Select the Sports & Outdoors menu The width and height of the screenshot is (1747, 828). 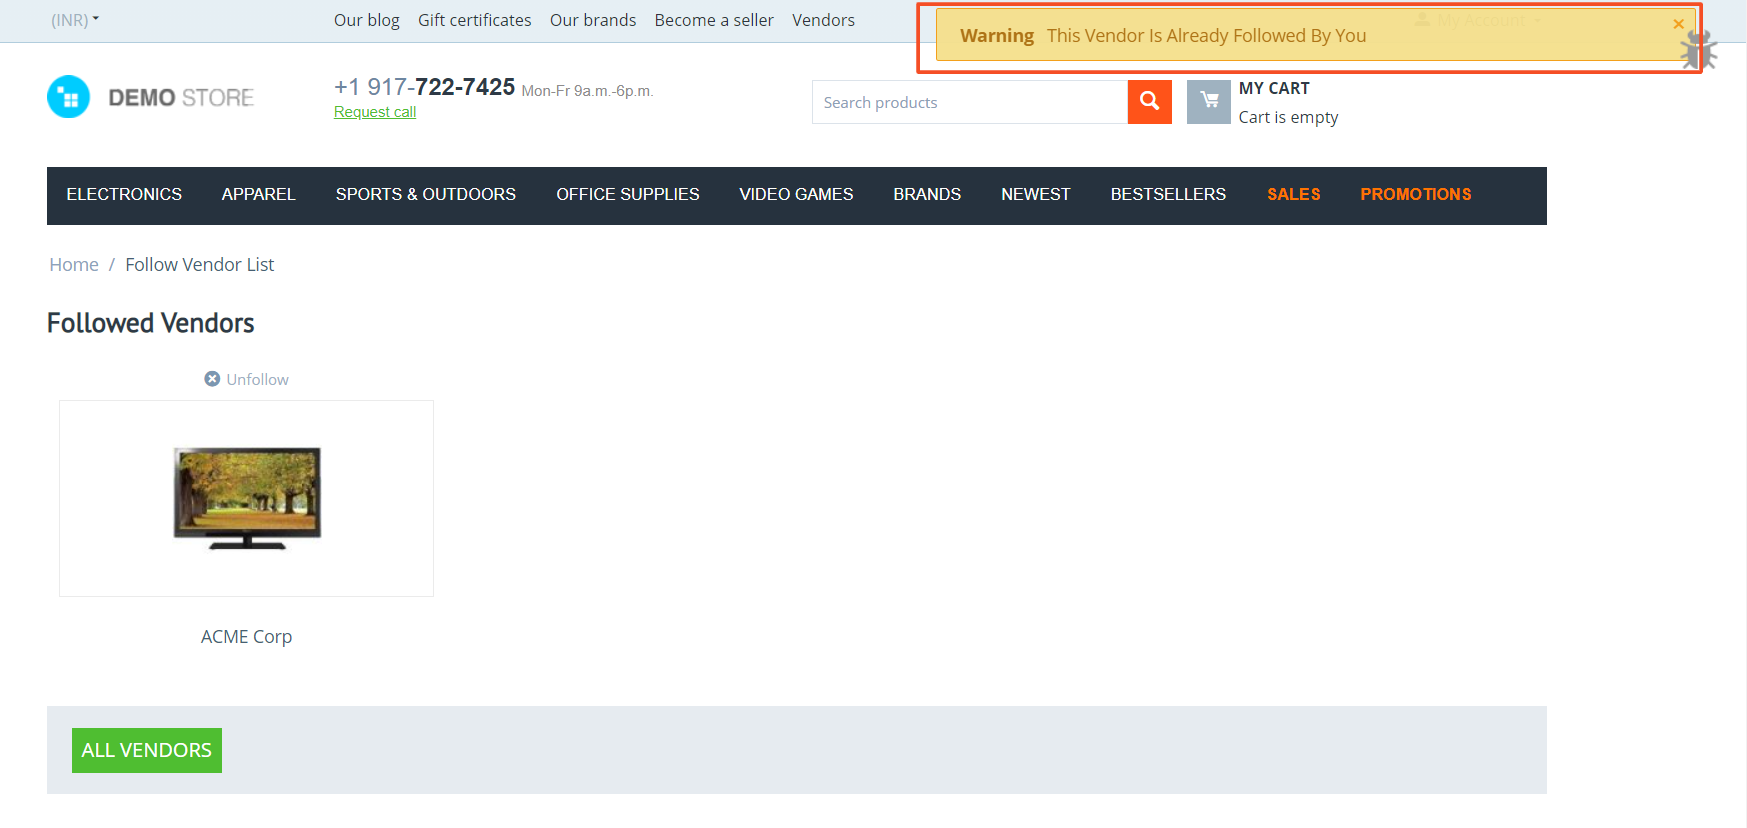coord(426,195)
